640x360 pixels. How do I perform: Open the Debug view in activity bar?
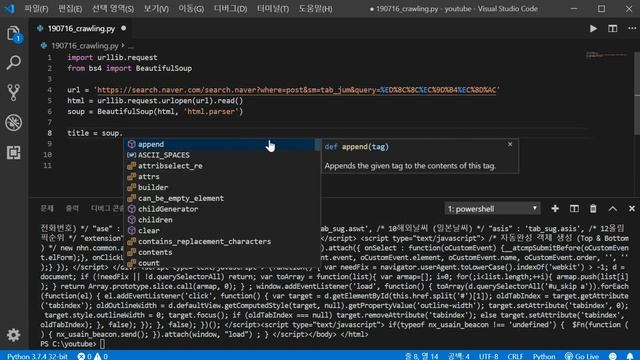coord(13,122)
